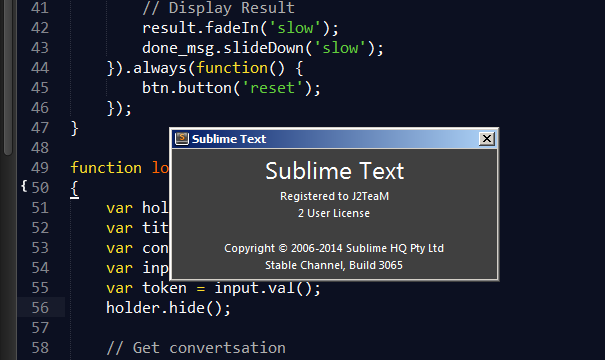Click the vertical scrollbar thumb in the editor
605x360 pixels.
(x=7, y=77)
